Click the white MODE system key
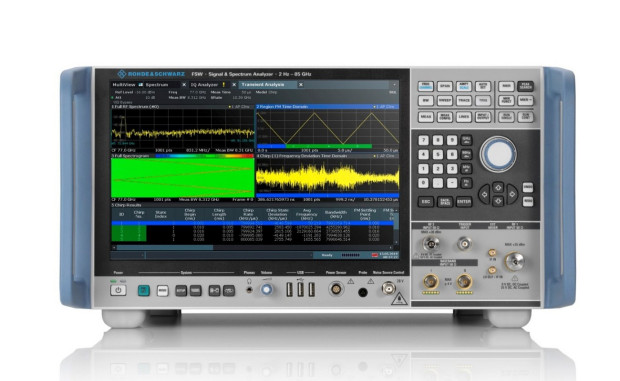620x381 pixels. coord(163,291)
